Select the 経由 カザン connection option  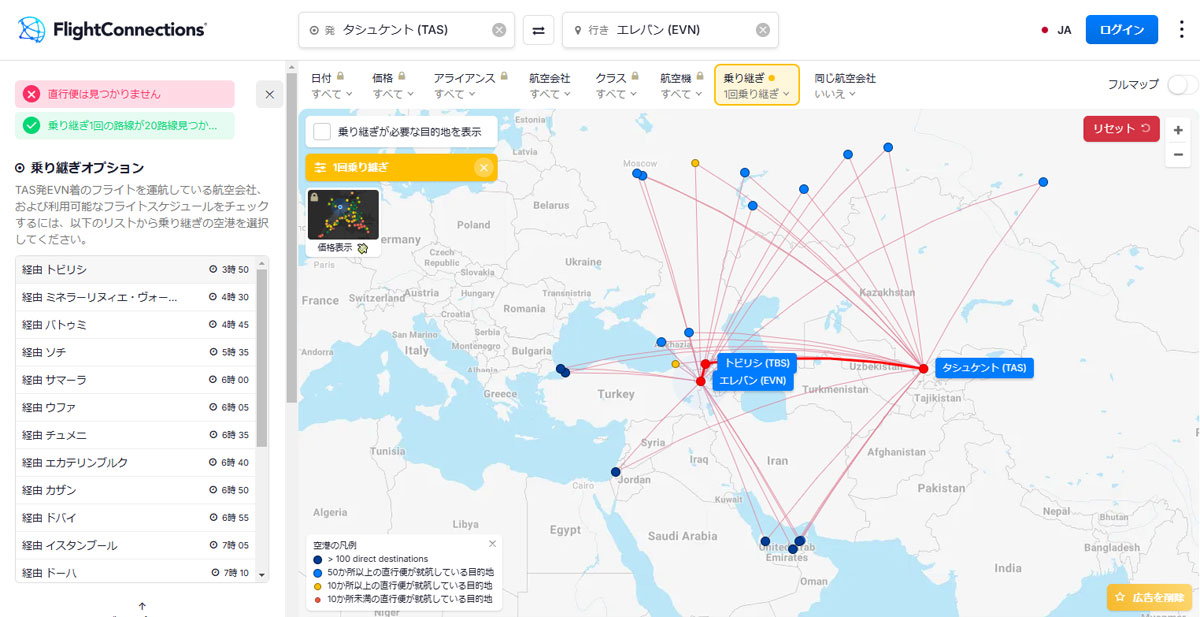[x=136, y=490]
